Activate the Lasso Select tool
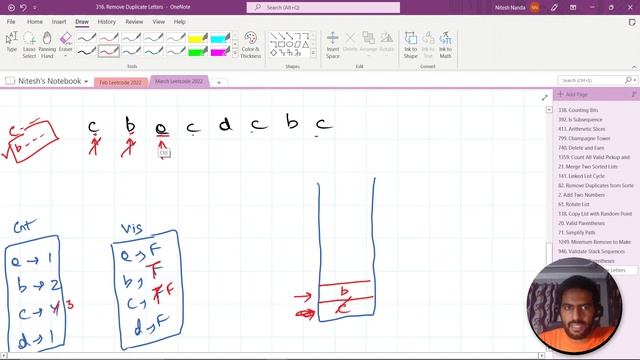The width and height of the screenshot is (640, 360). point(29,45)
